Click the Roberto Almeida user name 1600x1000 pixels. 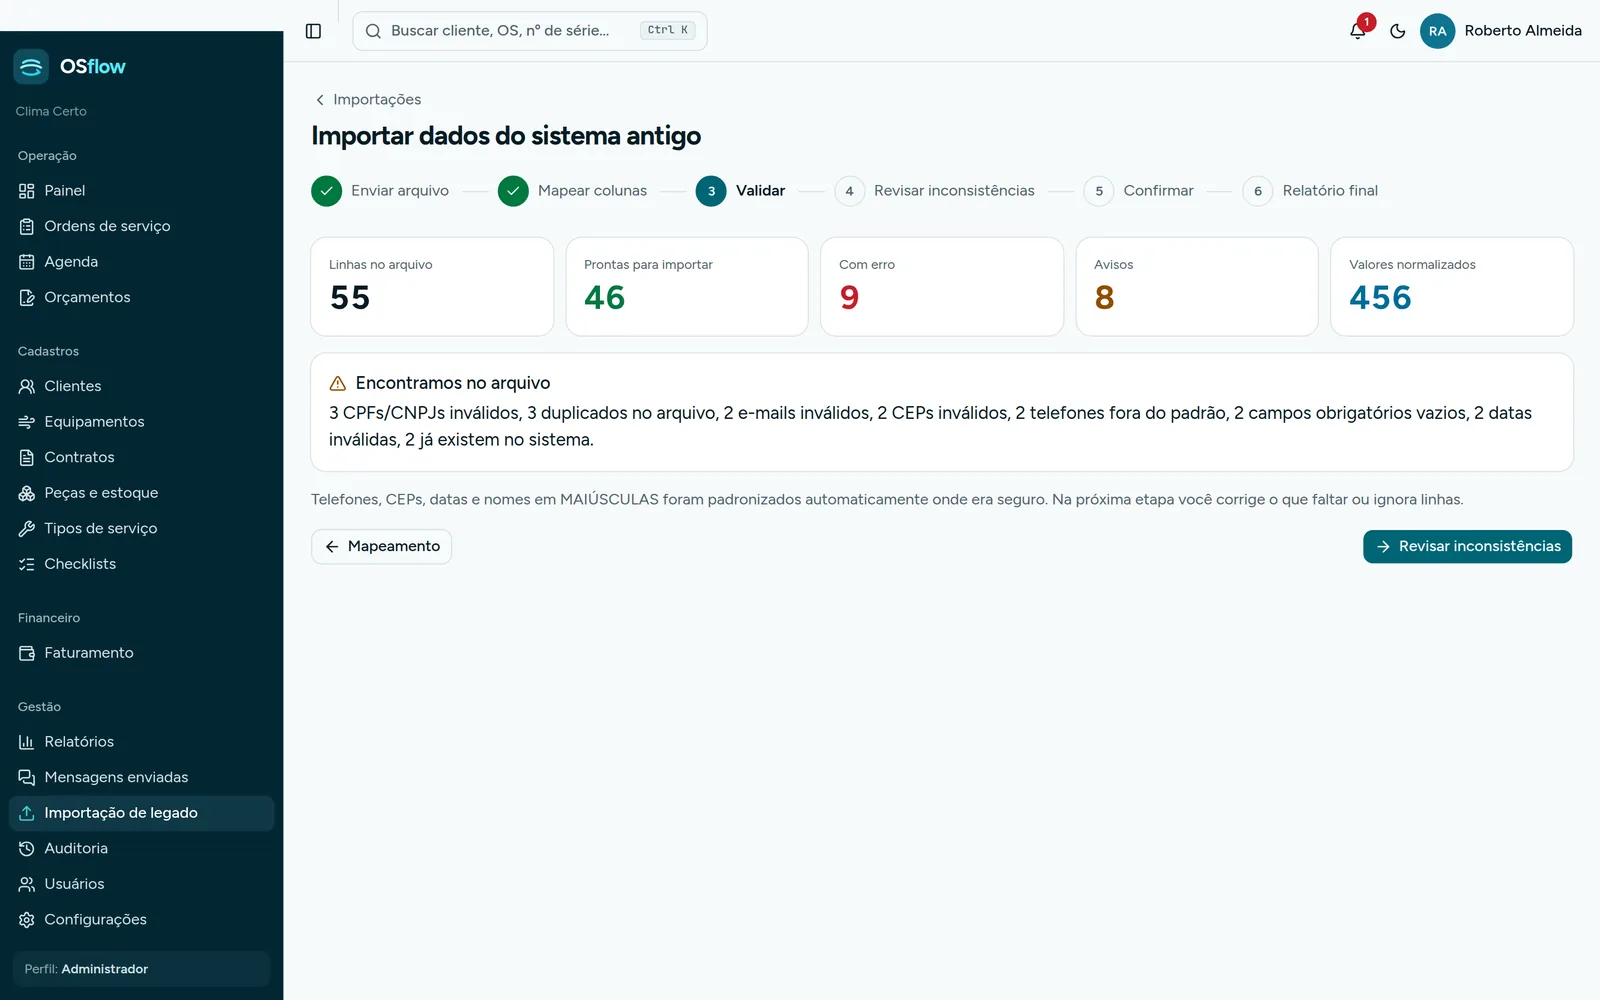point(1523,31)
